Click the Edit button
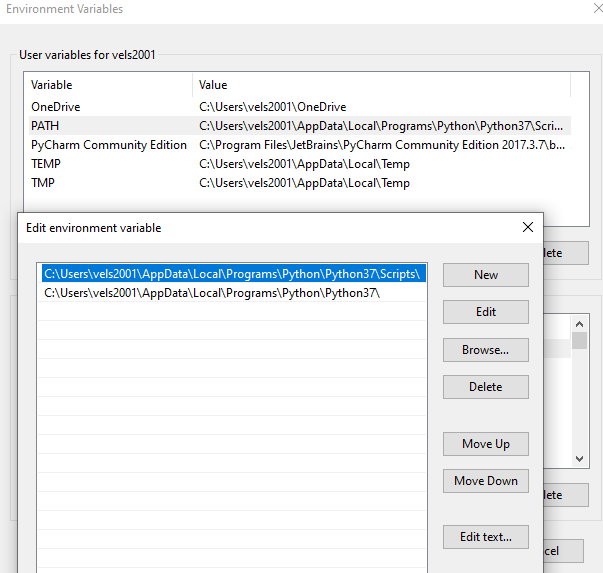 pyautogui.click(x=486, y=312)
